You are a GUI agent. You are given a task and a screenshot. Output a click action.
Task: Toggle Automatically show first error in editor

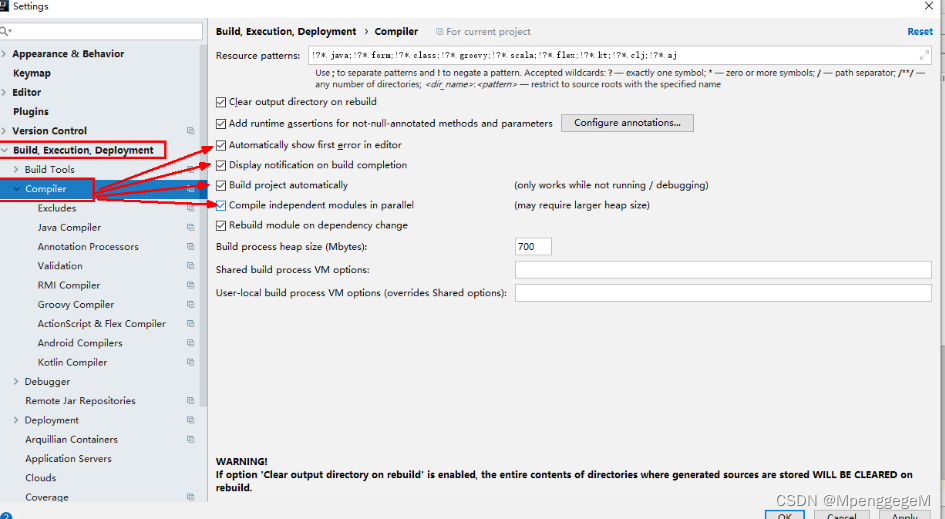[x=221, y=145]
